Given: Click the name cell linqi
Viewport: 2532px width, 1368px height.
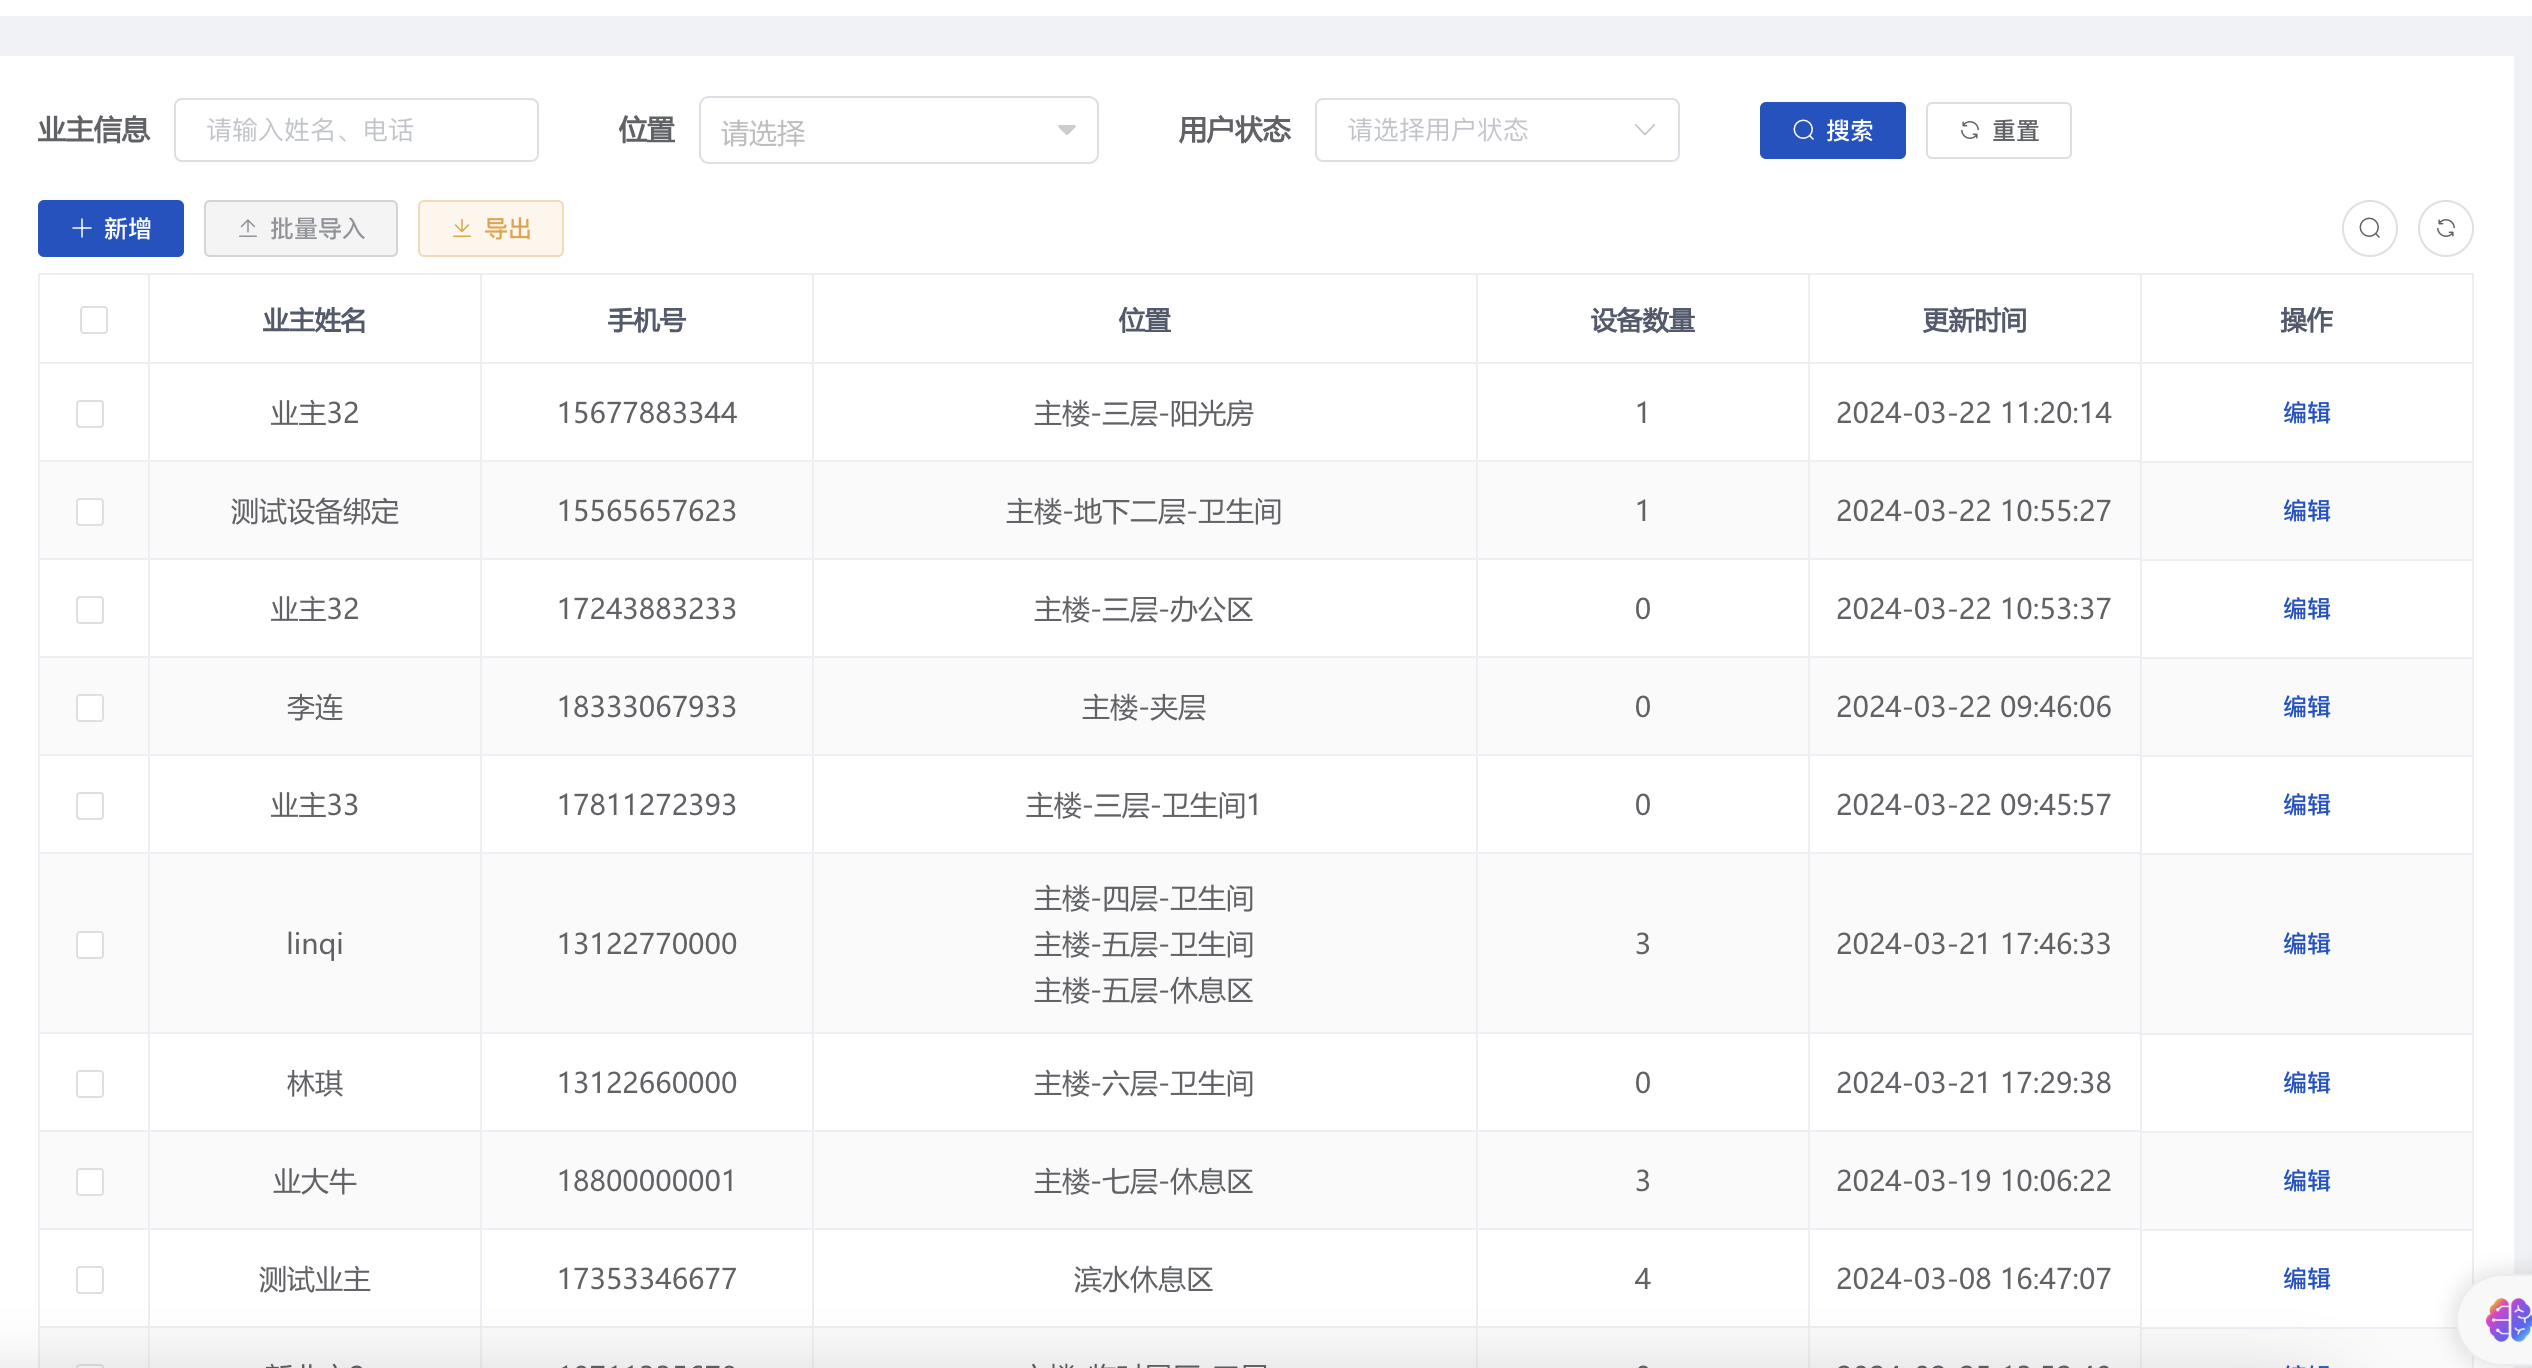Looking at the screenshot, I should [x=314, y=944].
